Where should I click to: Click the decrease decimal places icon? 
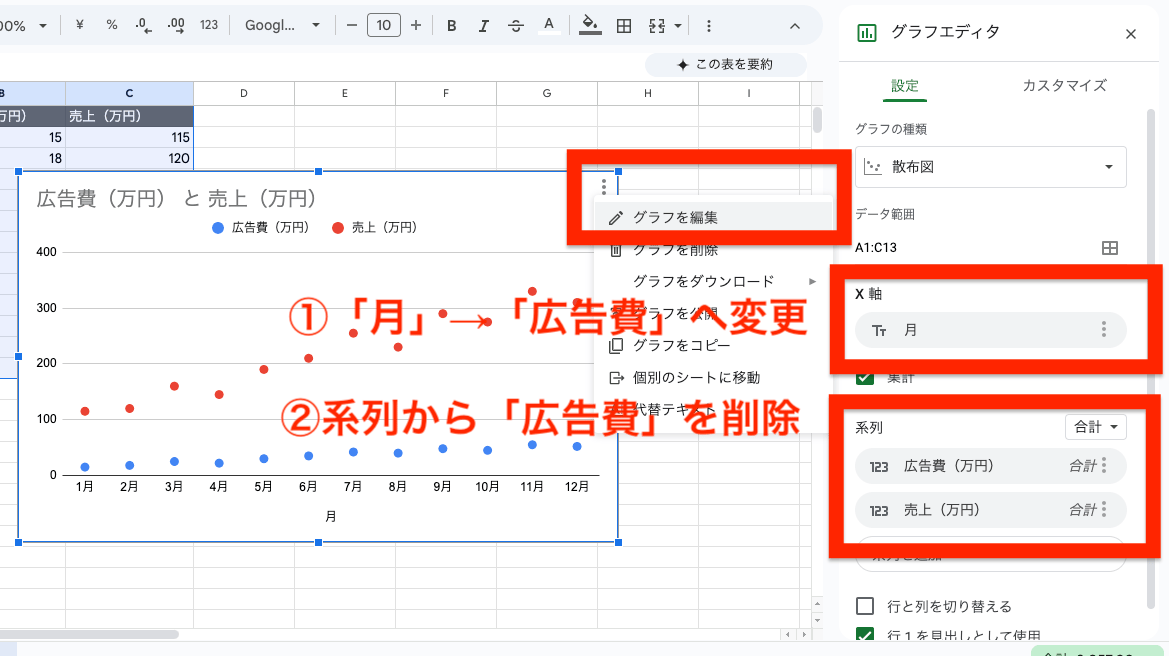[x=143, y=25]
